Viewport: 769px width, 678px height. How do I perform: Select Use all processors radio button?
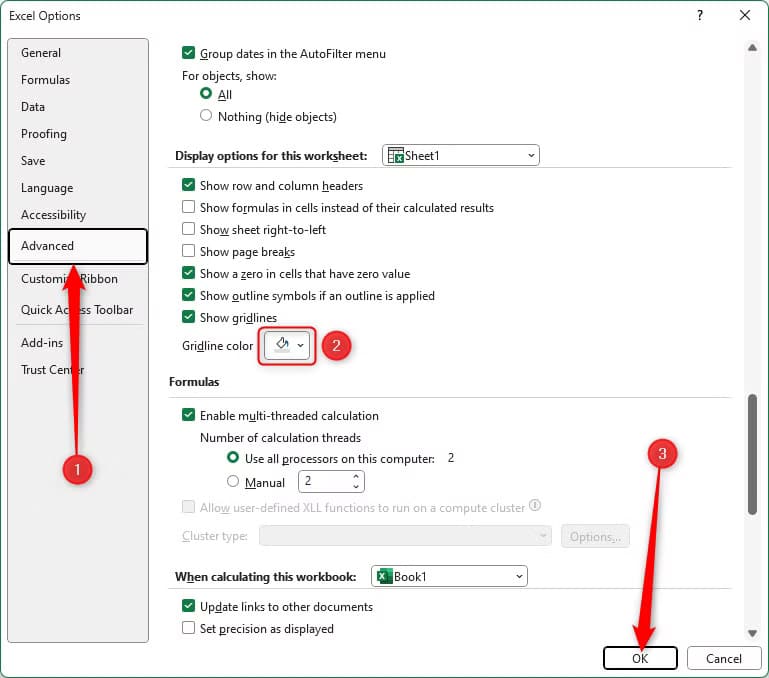pyautogui.click(x=233, y=458)
